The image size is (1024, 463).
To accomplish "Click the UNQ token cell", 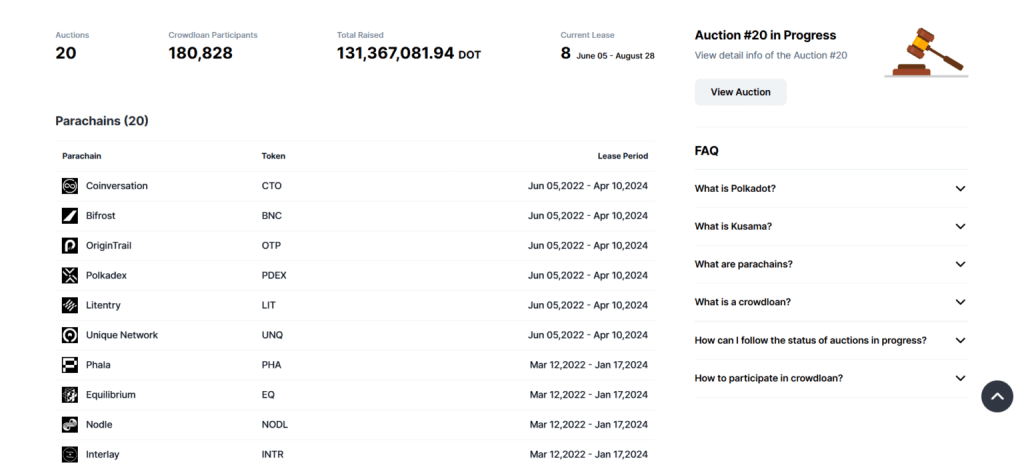I will pyautogui.click(x=272, y=335).
